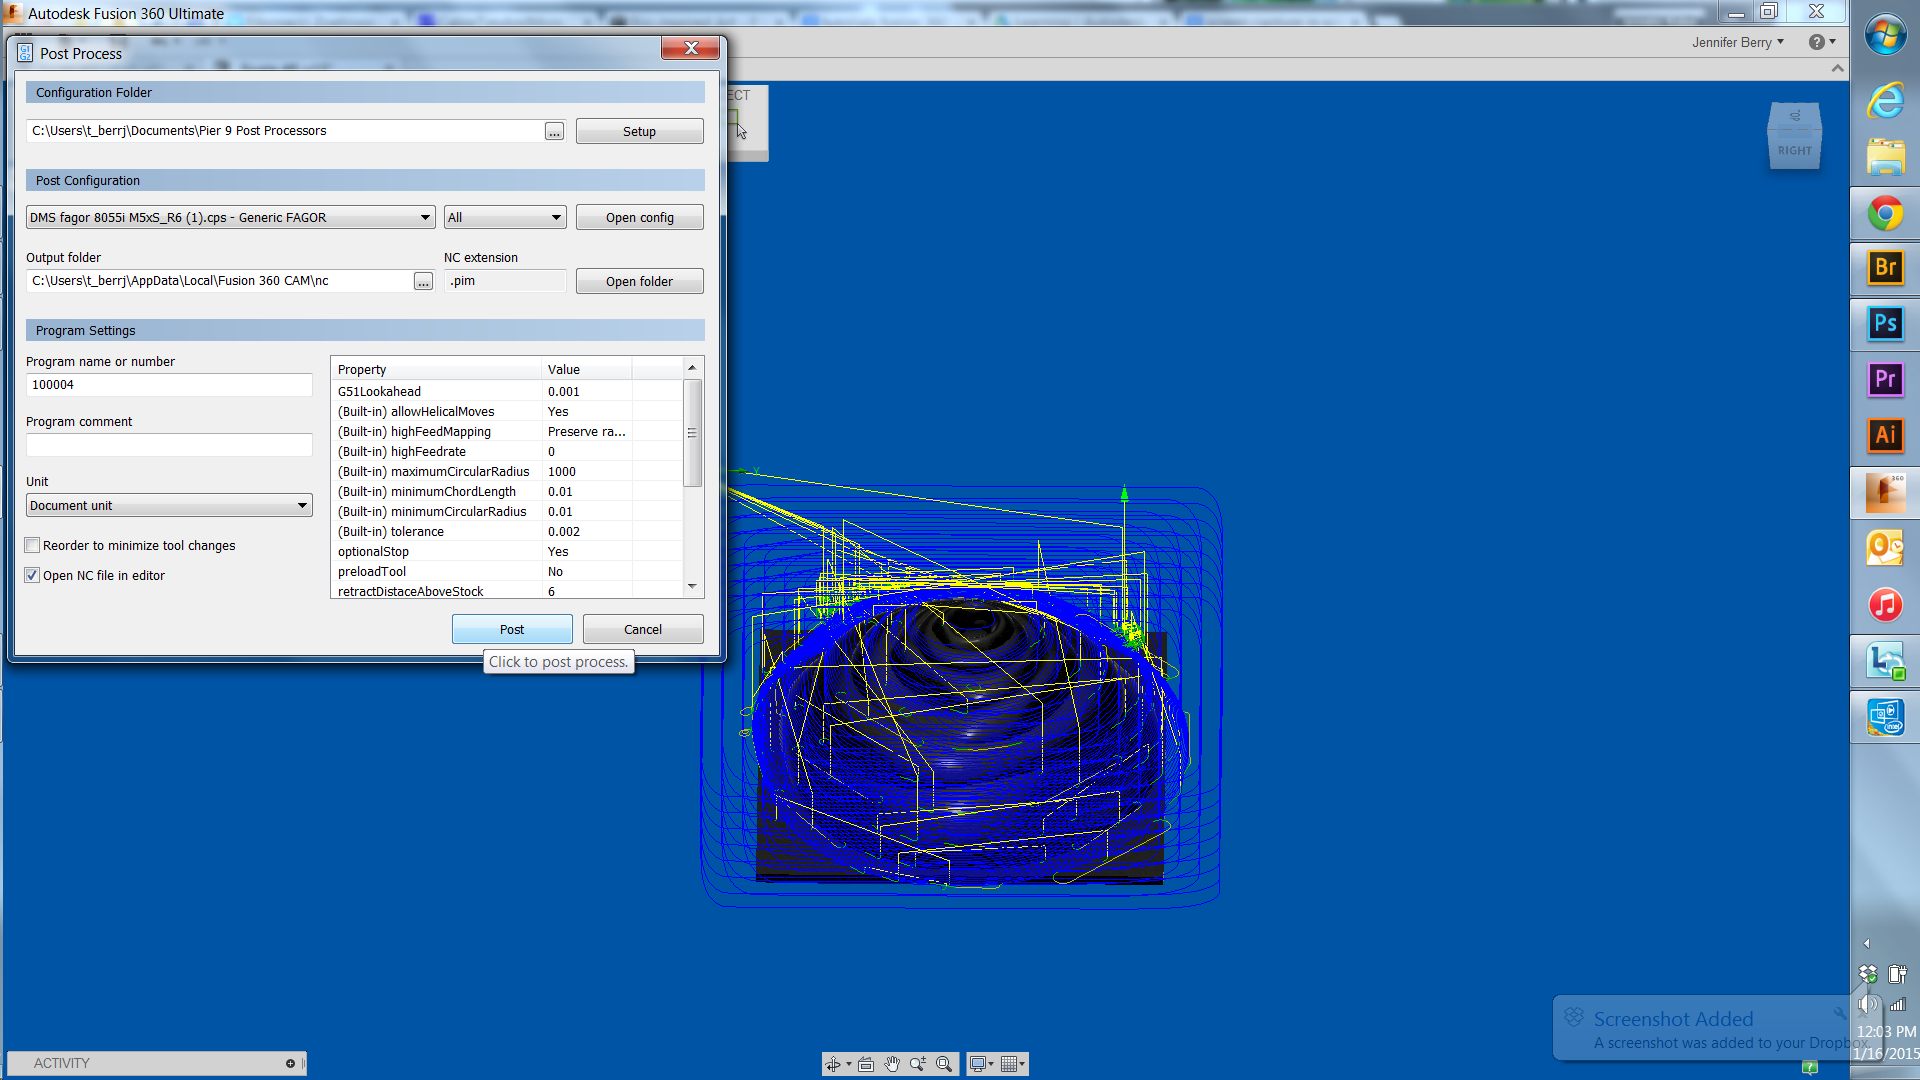The image size is (1920, 1080).
Task: Click the highFeedMapping value Preserve ra...
Action: 587,431
